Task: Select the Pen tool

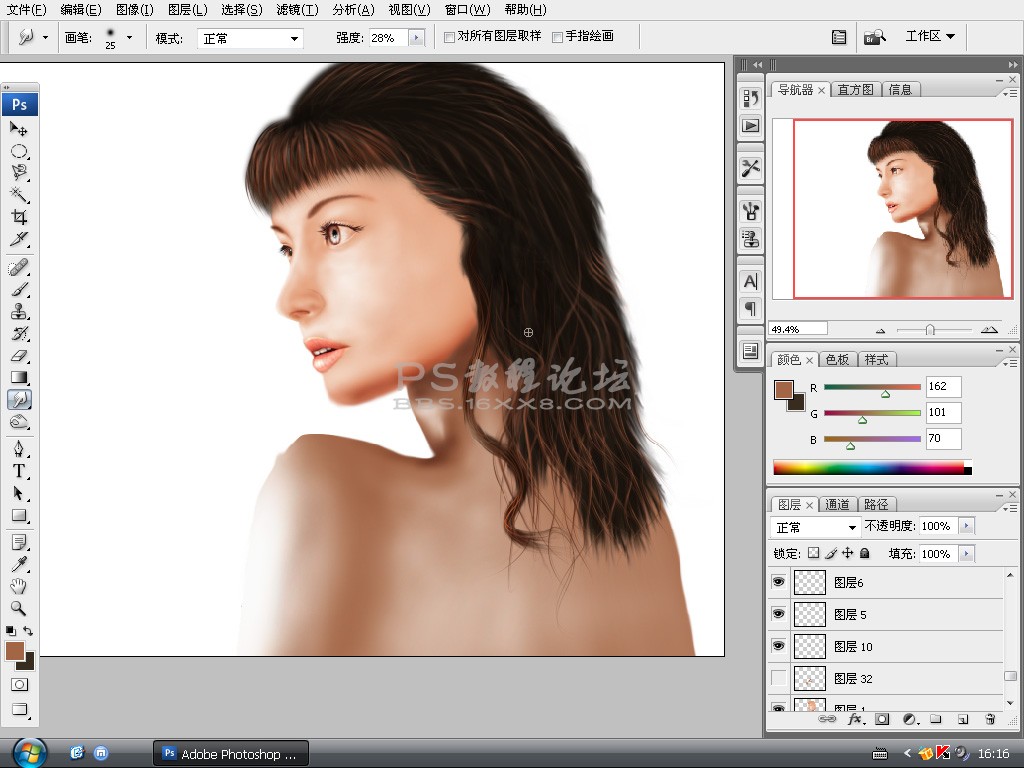Action: tap(19, 449)
